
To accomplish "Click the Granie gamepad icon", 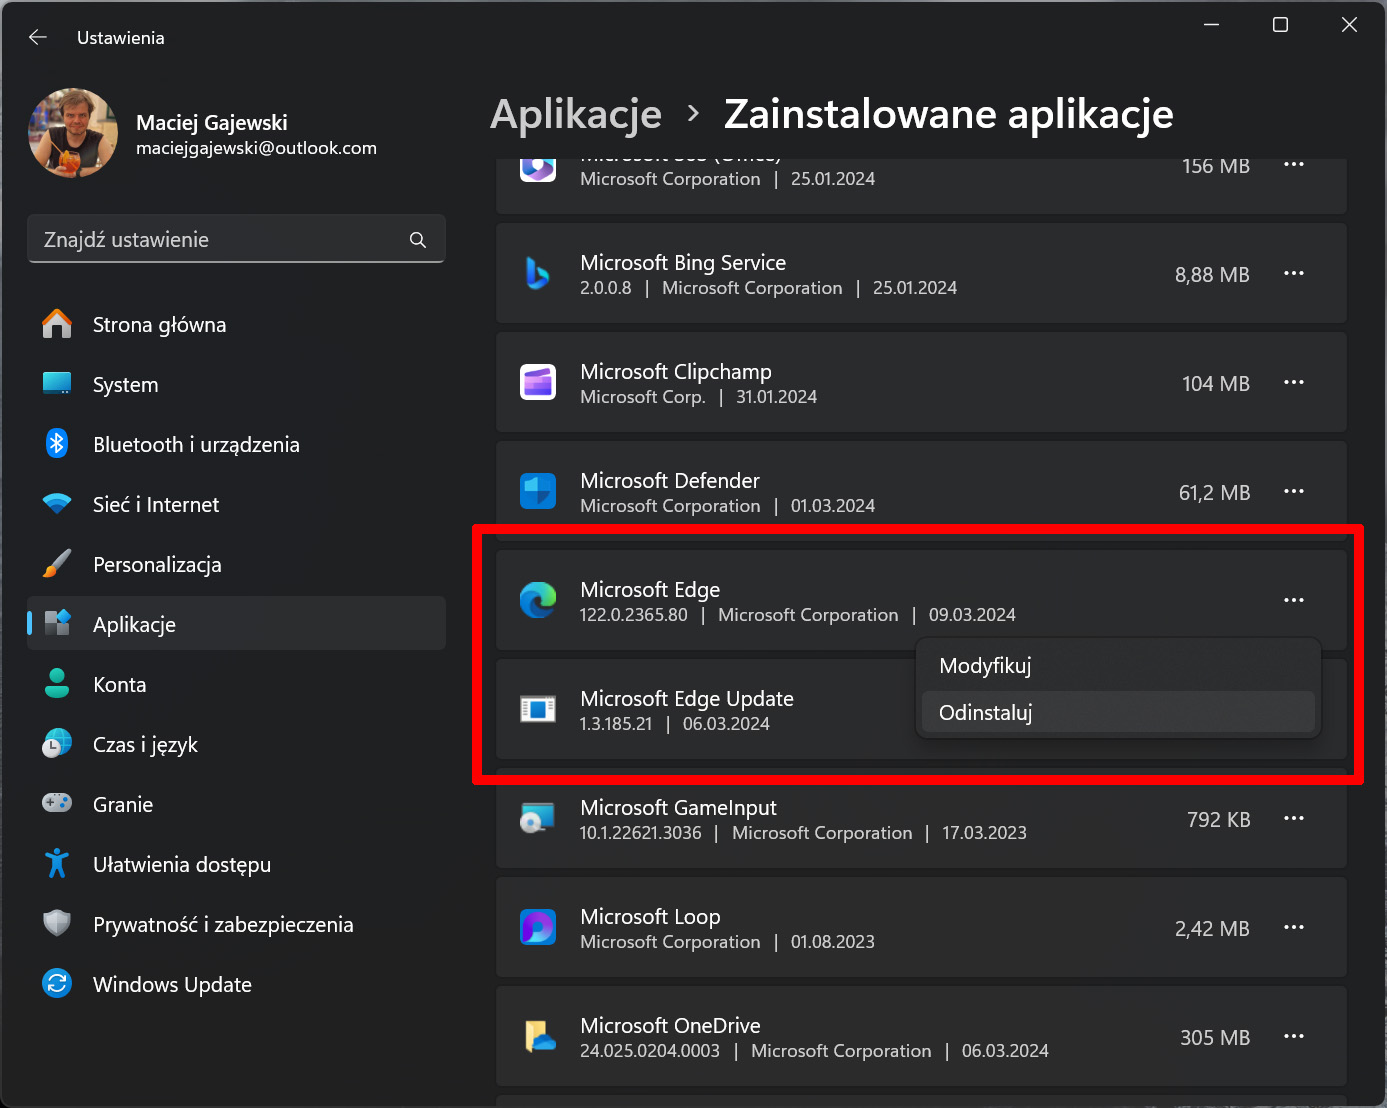I will coord(57,803).
